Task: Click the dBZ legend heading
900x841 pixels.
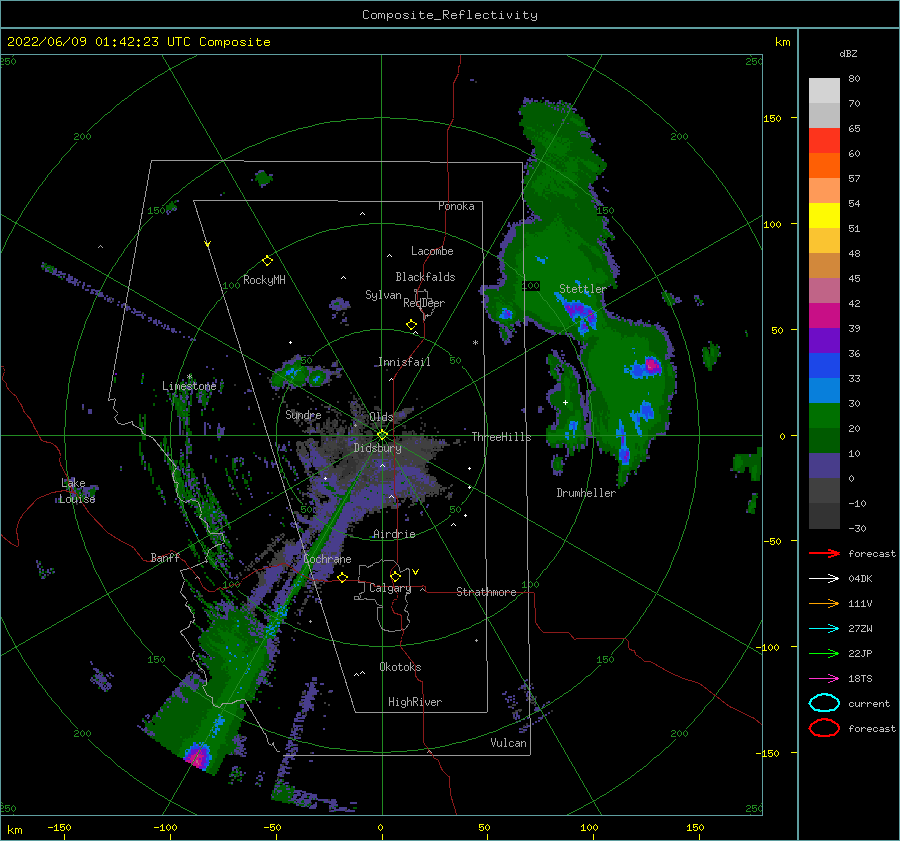Action: (848, 54)
